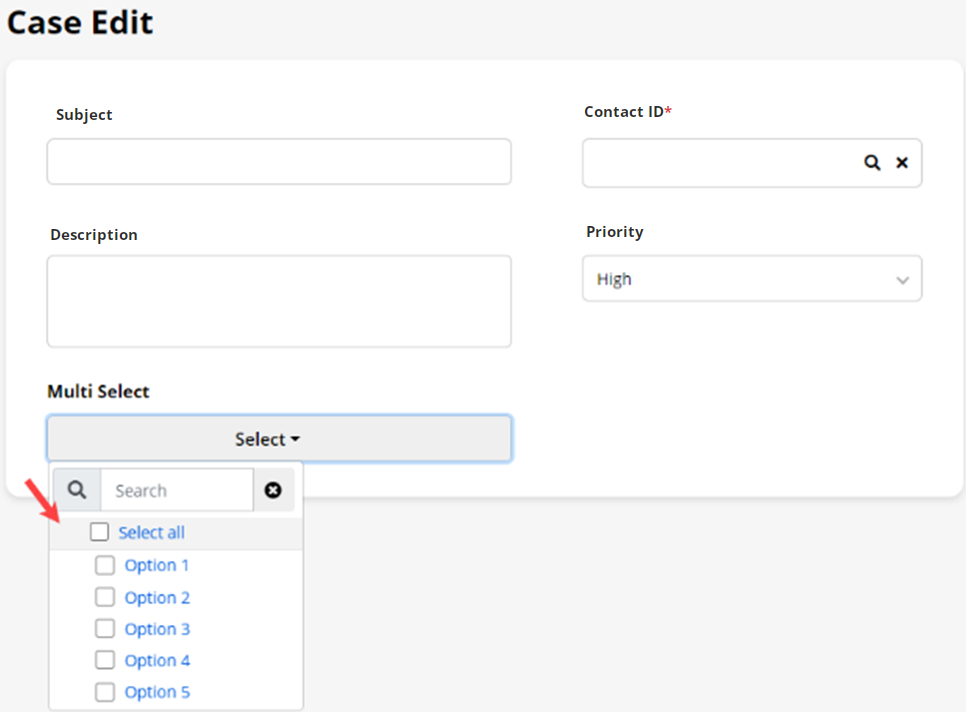Clear the Contact ID field with X icon

[901, 163]
